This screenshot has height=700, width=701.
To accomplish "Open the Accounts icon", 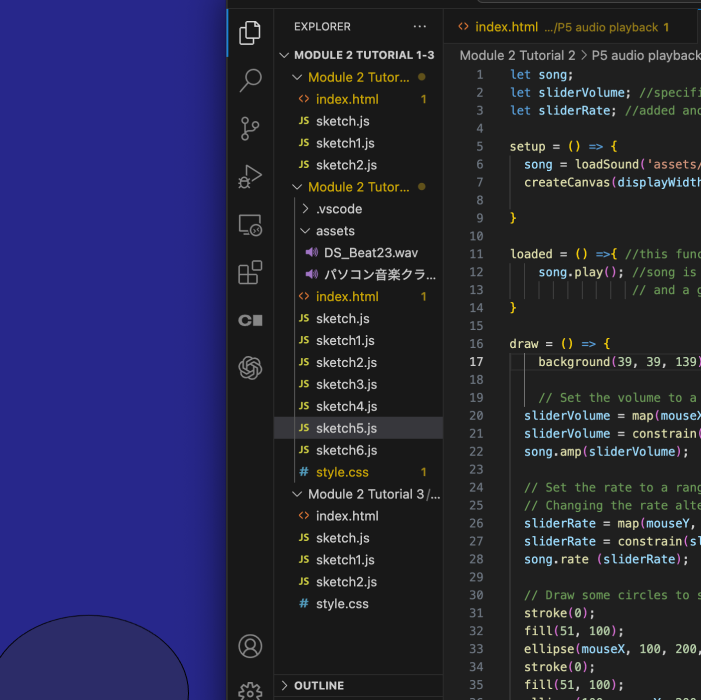I will pos(250,646).
